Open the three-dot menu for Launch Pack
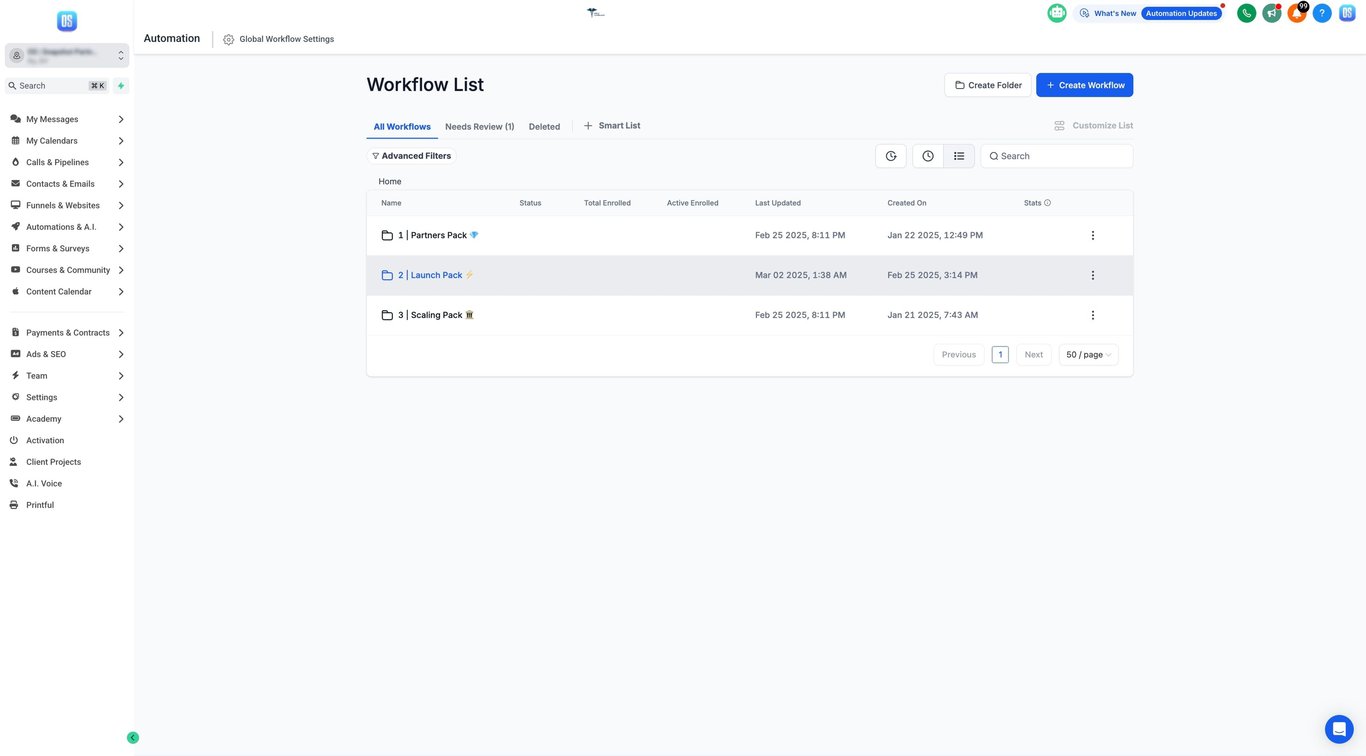 pyautogui.click(x=1093, y=275)
